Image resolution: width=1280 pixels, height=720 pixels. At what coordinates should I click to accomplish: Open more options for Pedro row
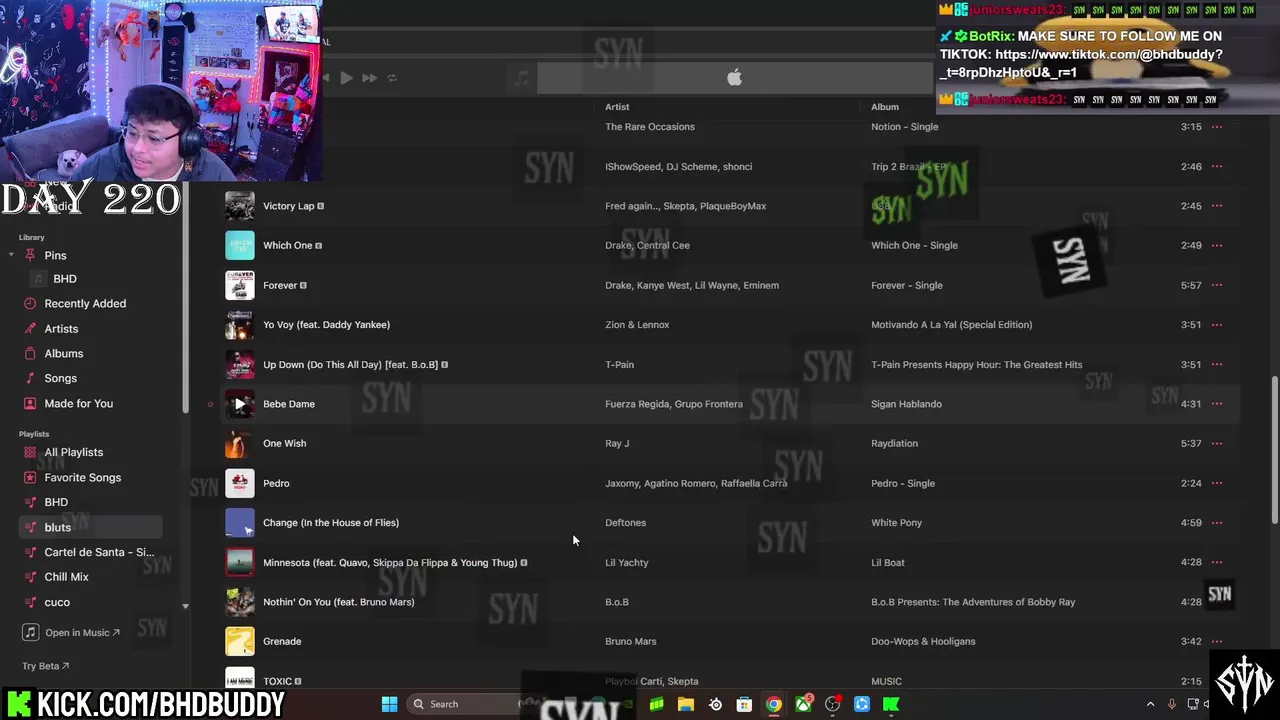pyautogui.click(x=1217, y=483)
